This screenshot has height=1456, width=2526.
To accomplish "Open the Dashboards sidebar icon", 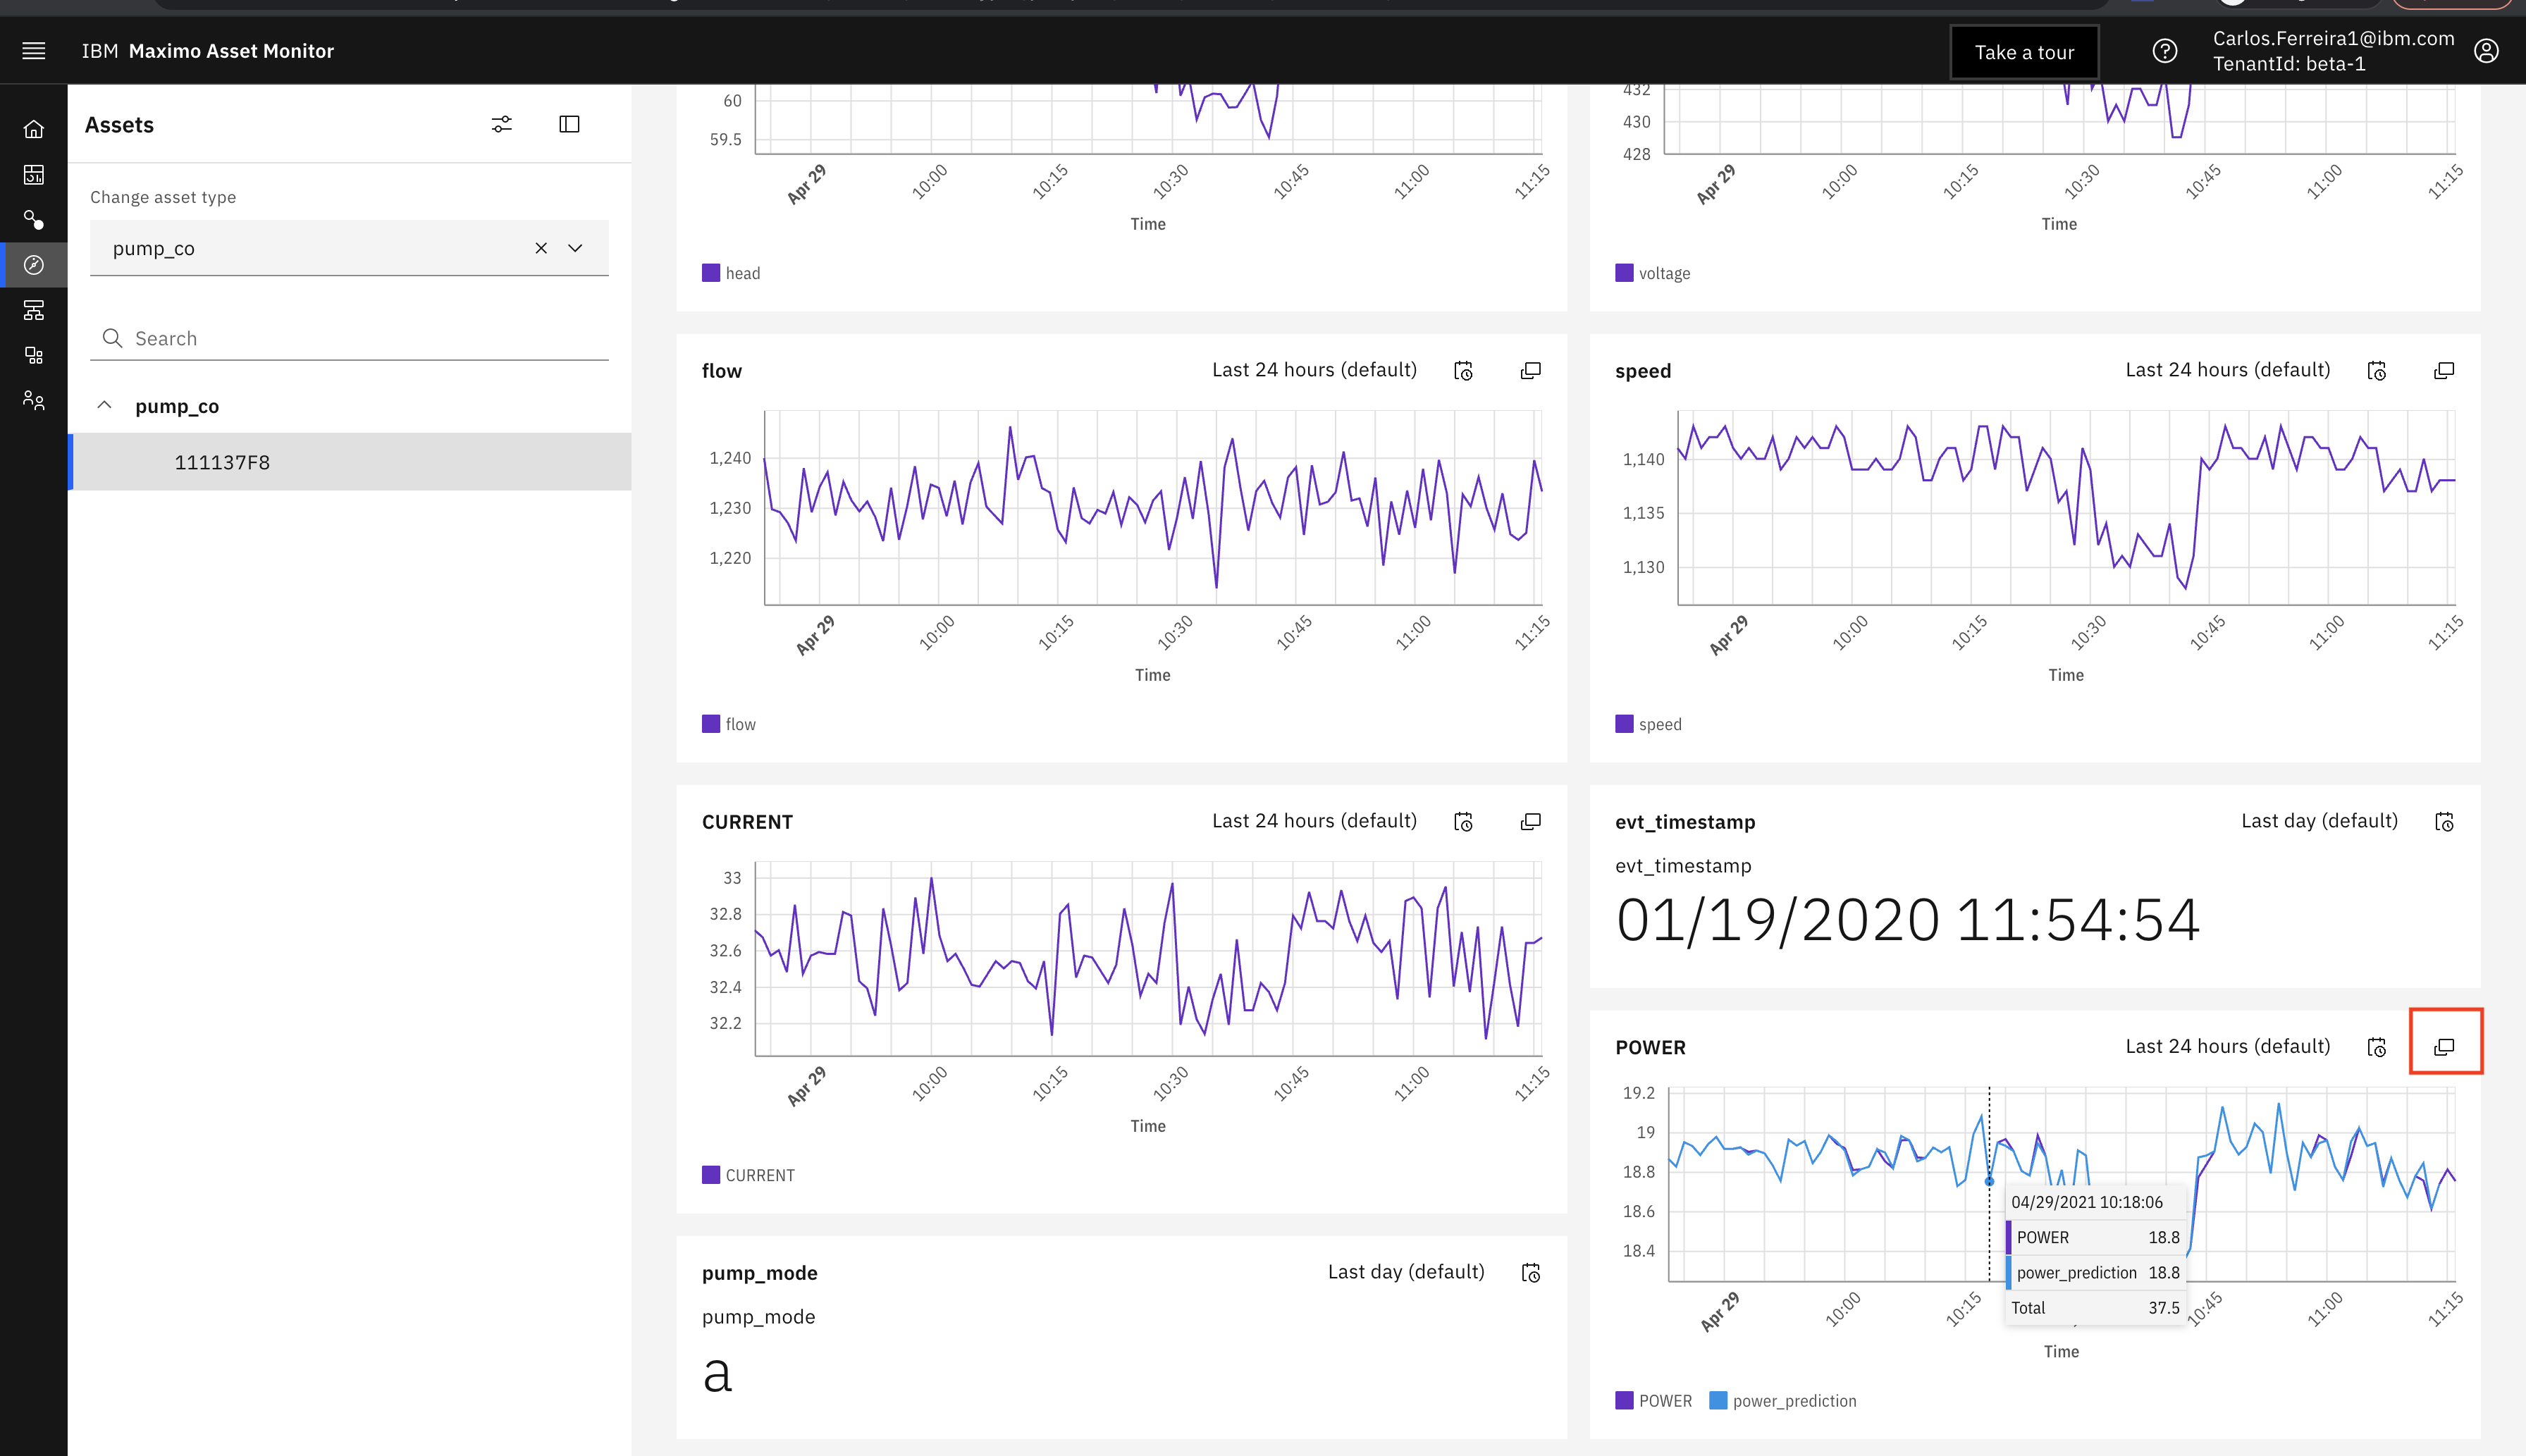I will (34, 175).
